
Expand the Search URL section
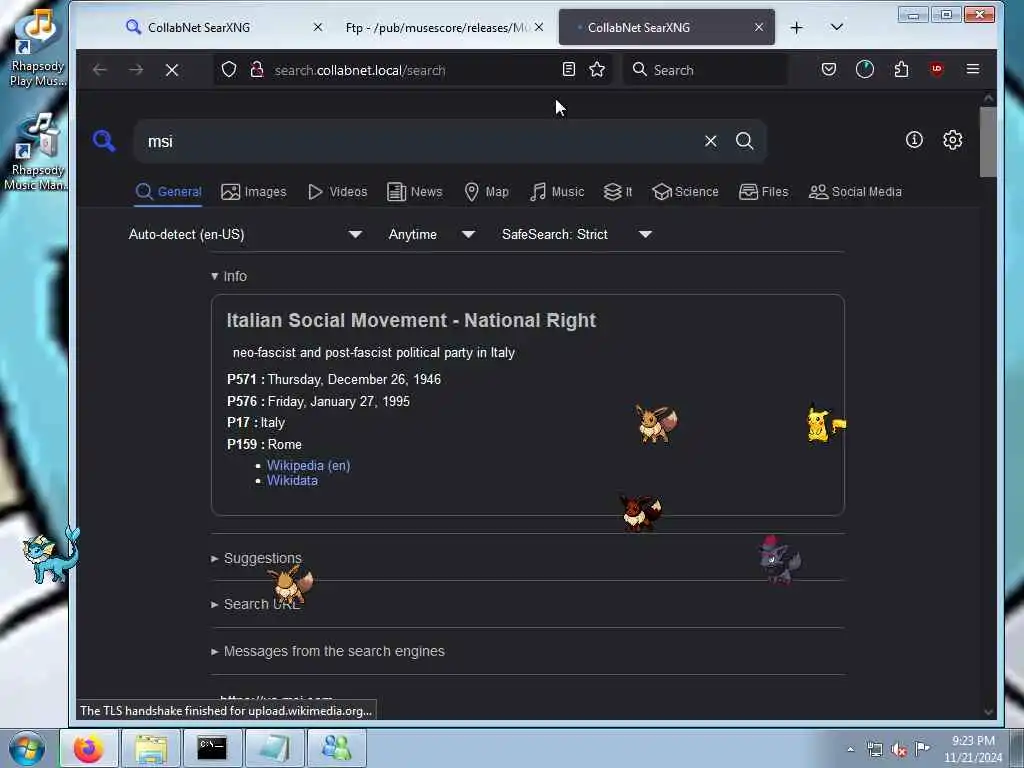tap(255, 605)
